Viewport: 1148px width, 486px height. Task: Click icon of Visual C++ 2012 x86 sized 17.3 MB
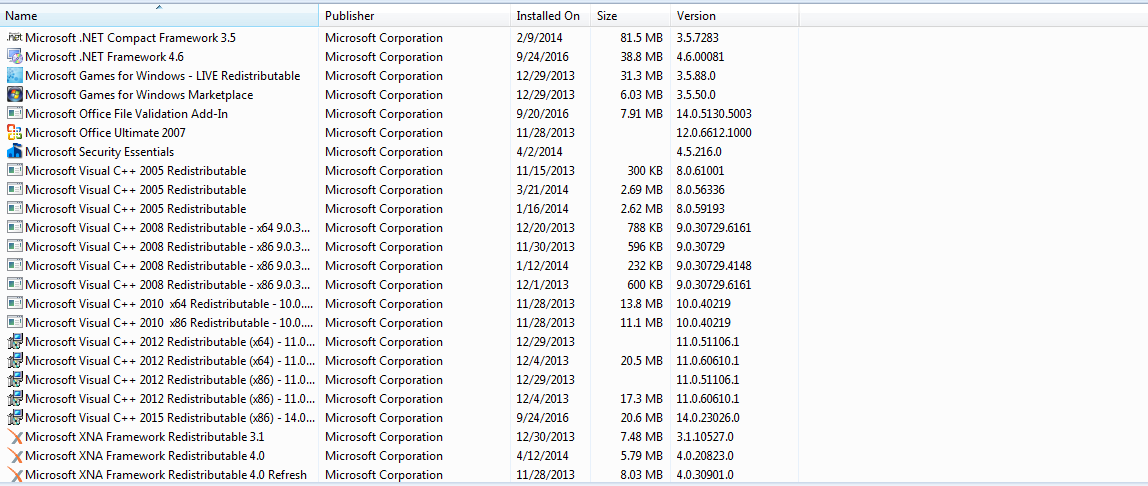point(14,399)
